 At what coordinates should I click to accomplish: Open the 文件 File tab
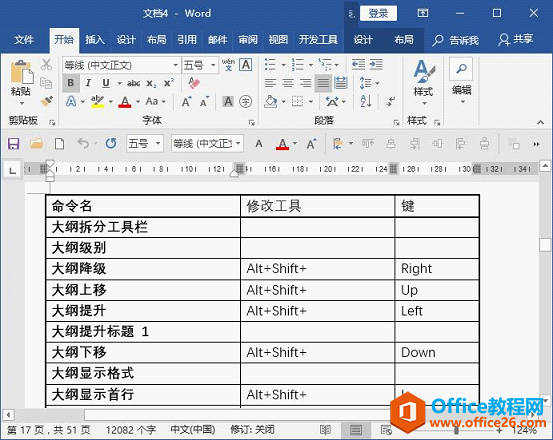pos(24,39)
